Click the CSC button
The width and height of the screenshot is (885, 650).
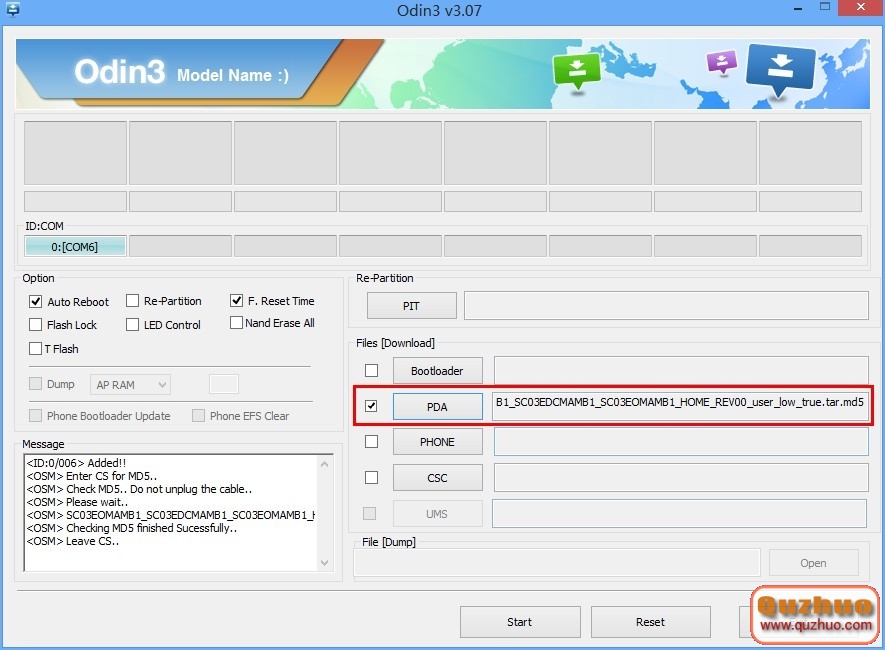437,478
